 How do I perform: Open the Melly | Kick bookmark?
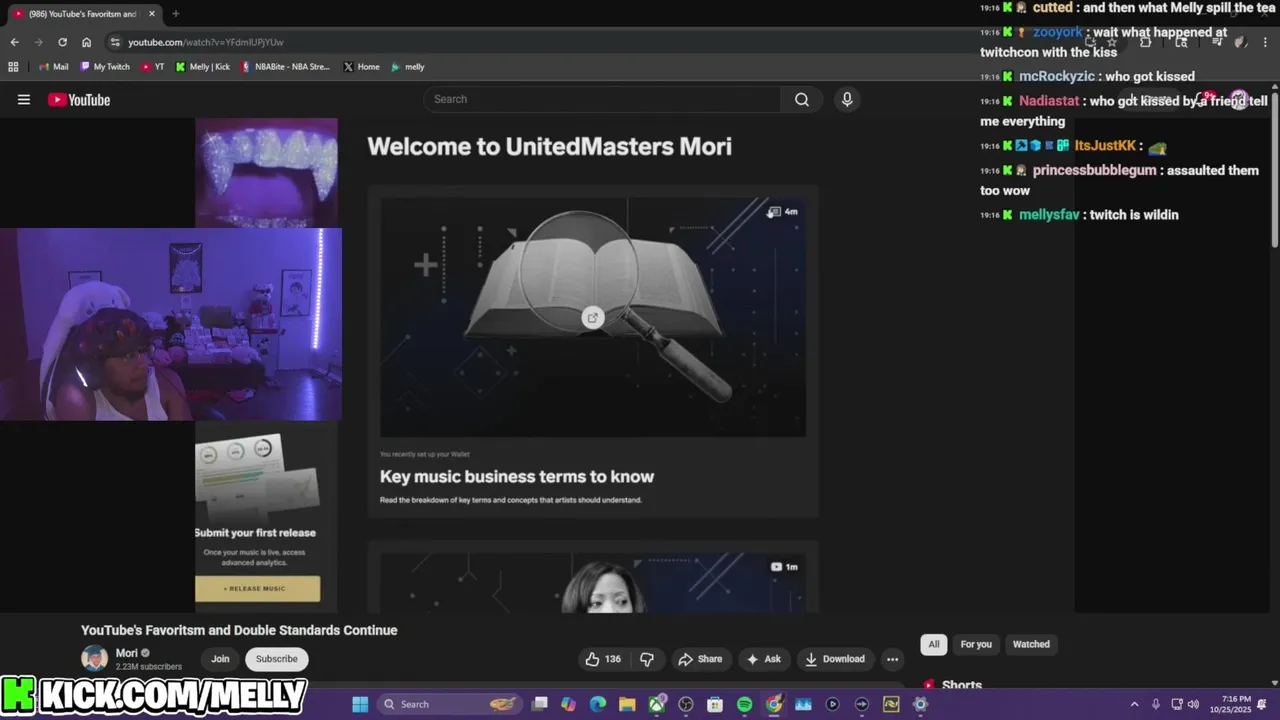point(202,67)
